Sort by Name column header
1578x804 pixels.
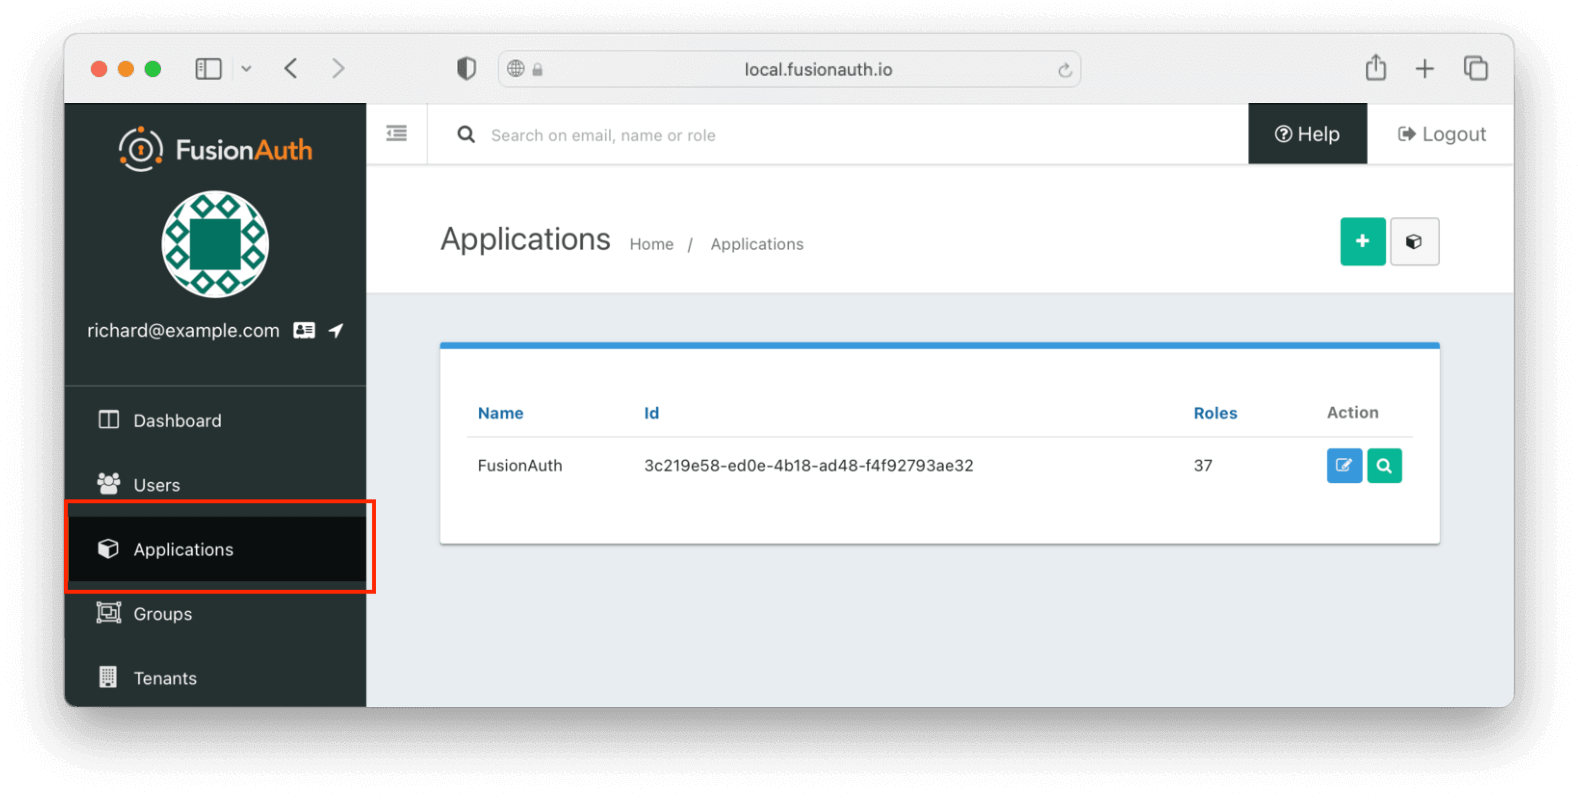point(500,413)
